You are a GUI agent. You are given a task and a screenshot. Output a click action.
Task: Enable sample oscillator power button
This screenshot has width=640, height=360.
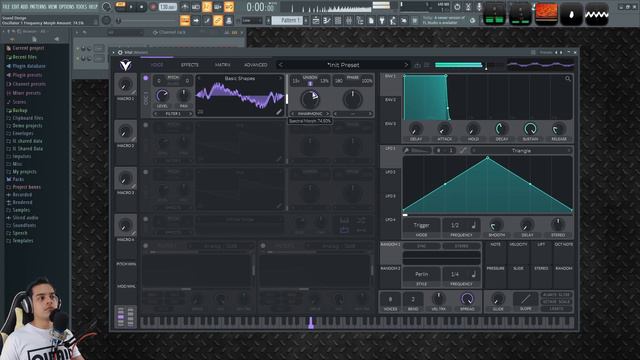146,219
